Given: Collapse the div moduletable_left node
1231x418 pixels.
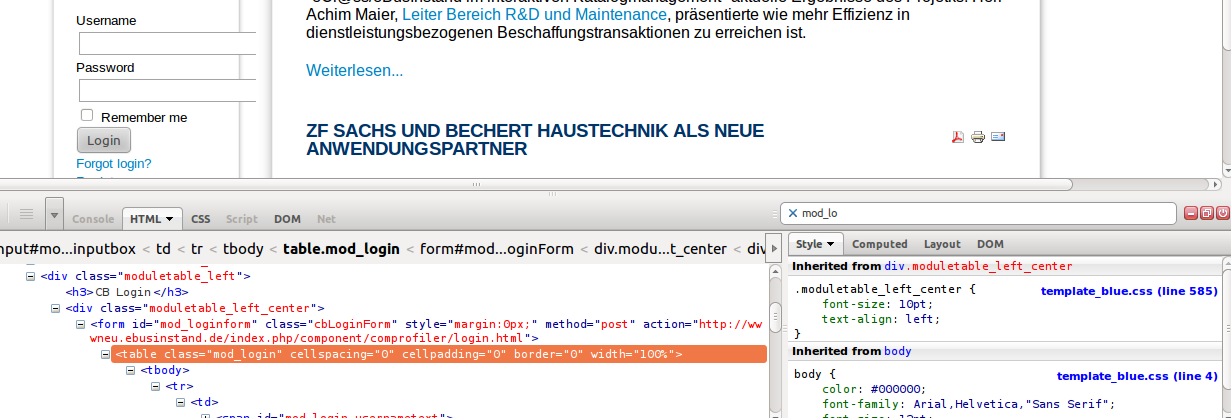Looking at the screenshot, I should [x=31, y=277].
